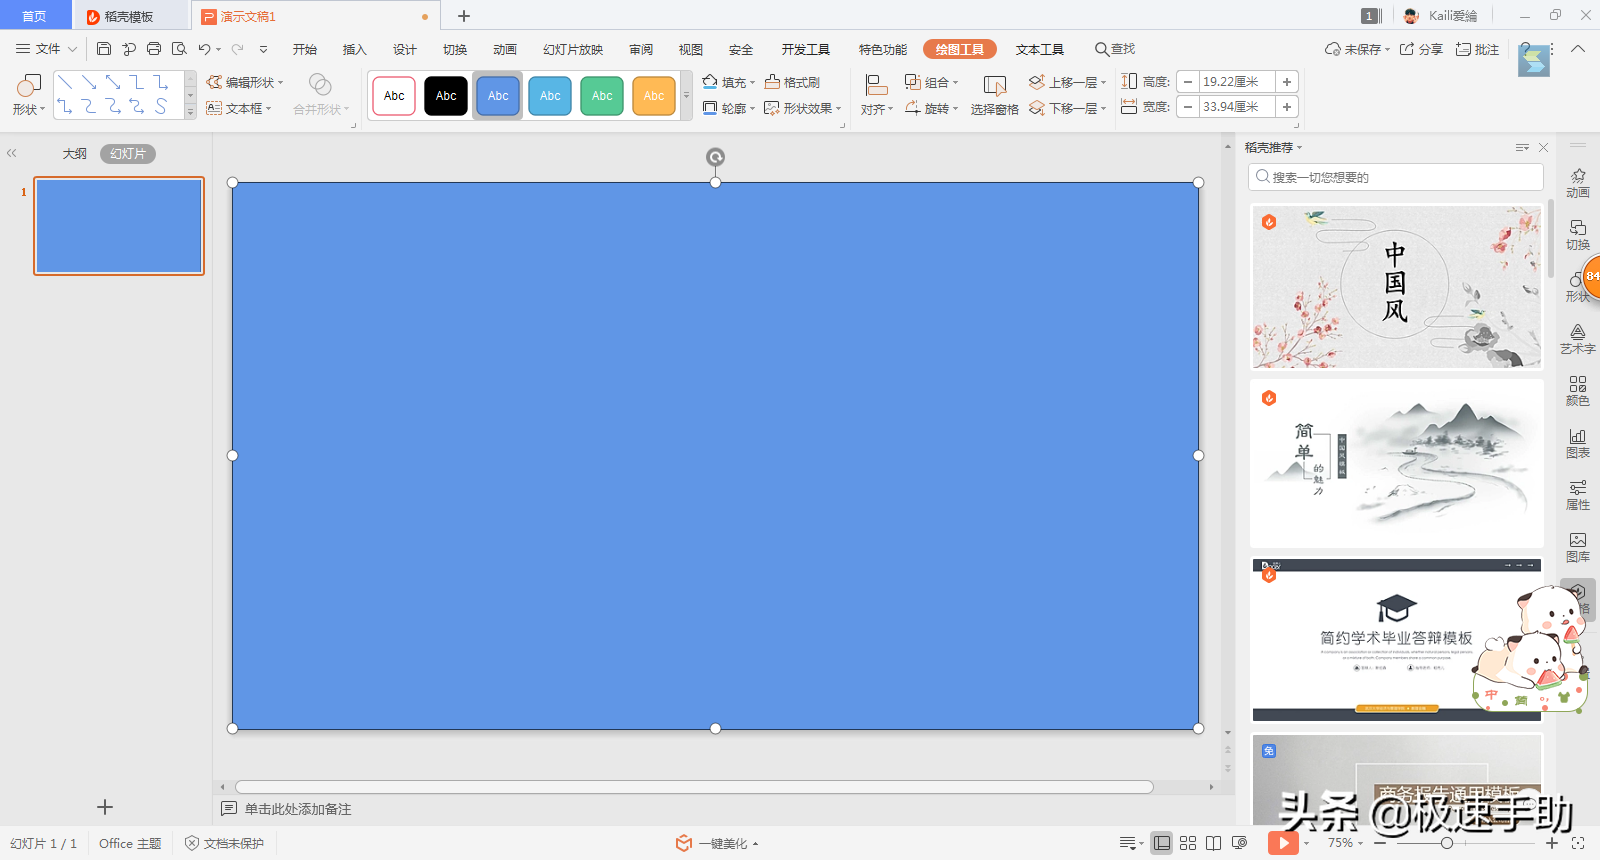Viewport: 1600px width, 860px height.
Task: Click the 动画 animation sidebar icon
Action: [1577, 183]
